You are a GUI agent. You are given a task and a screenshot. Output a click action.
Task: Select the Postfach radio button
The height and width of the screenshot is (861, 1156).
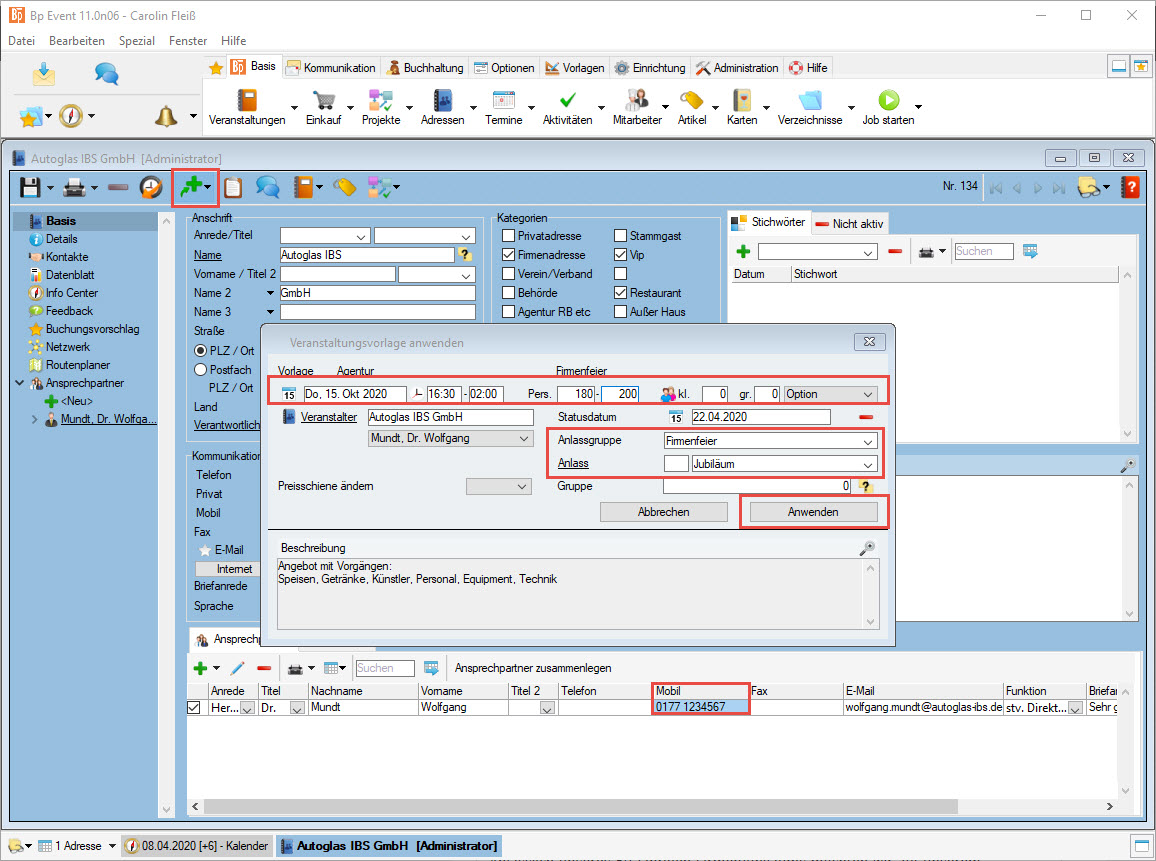[200, 370]
